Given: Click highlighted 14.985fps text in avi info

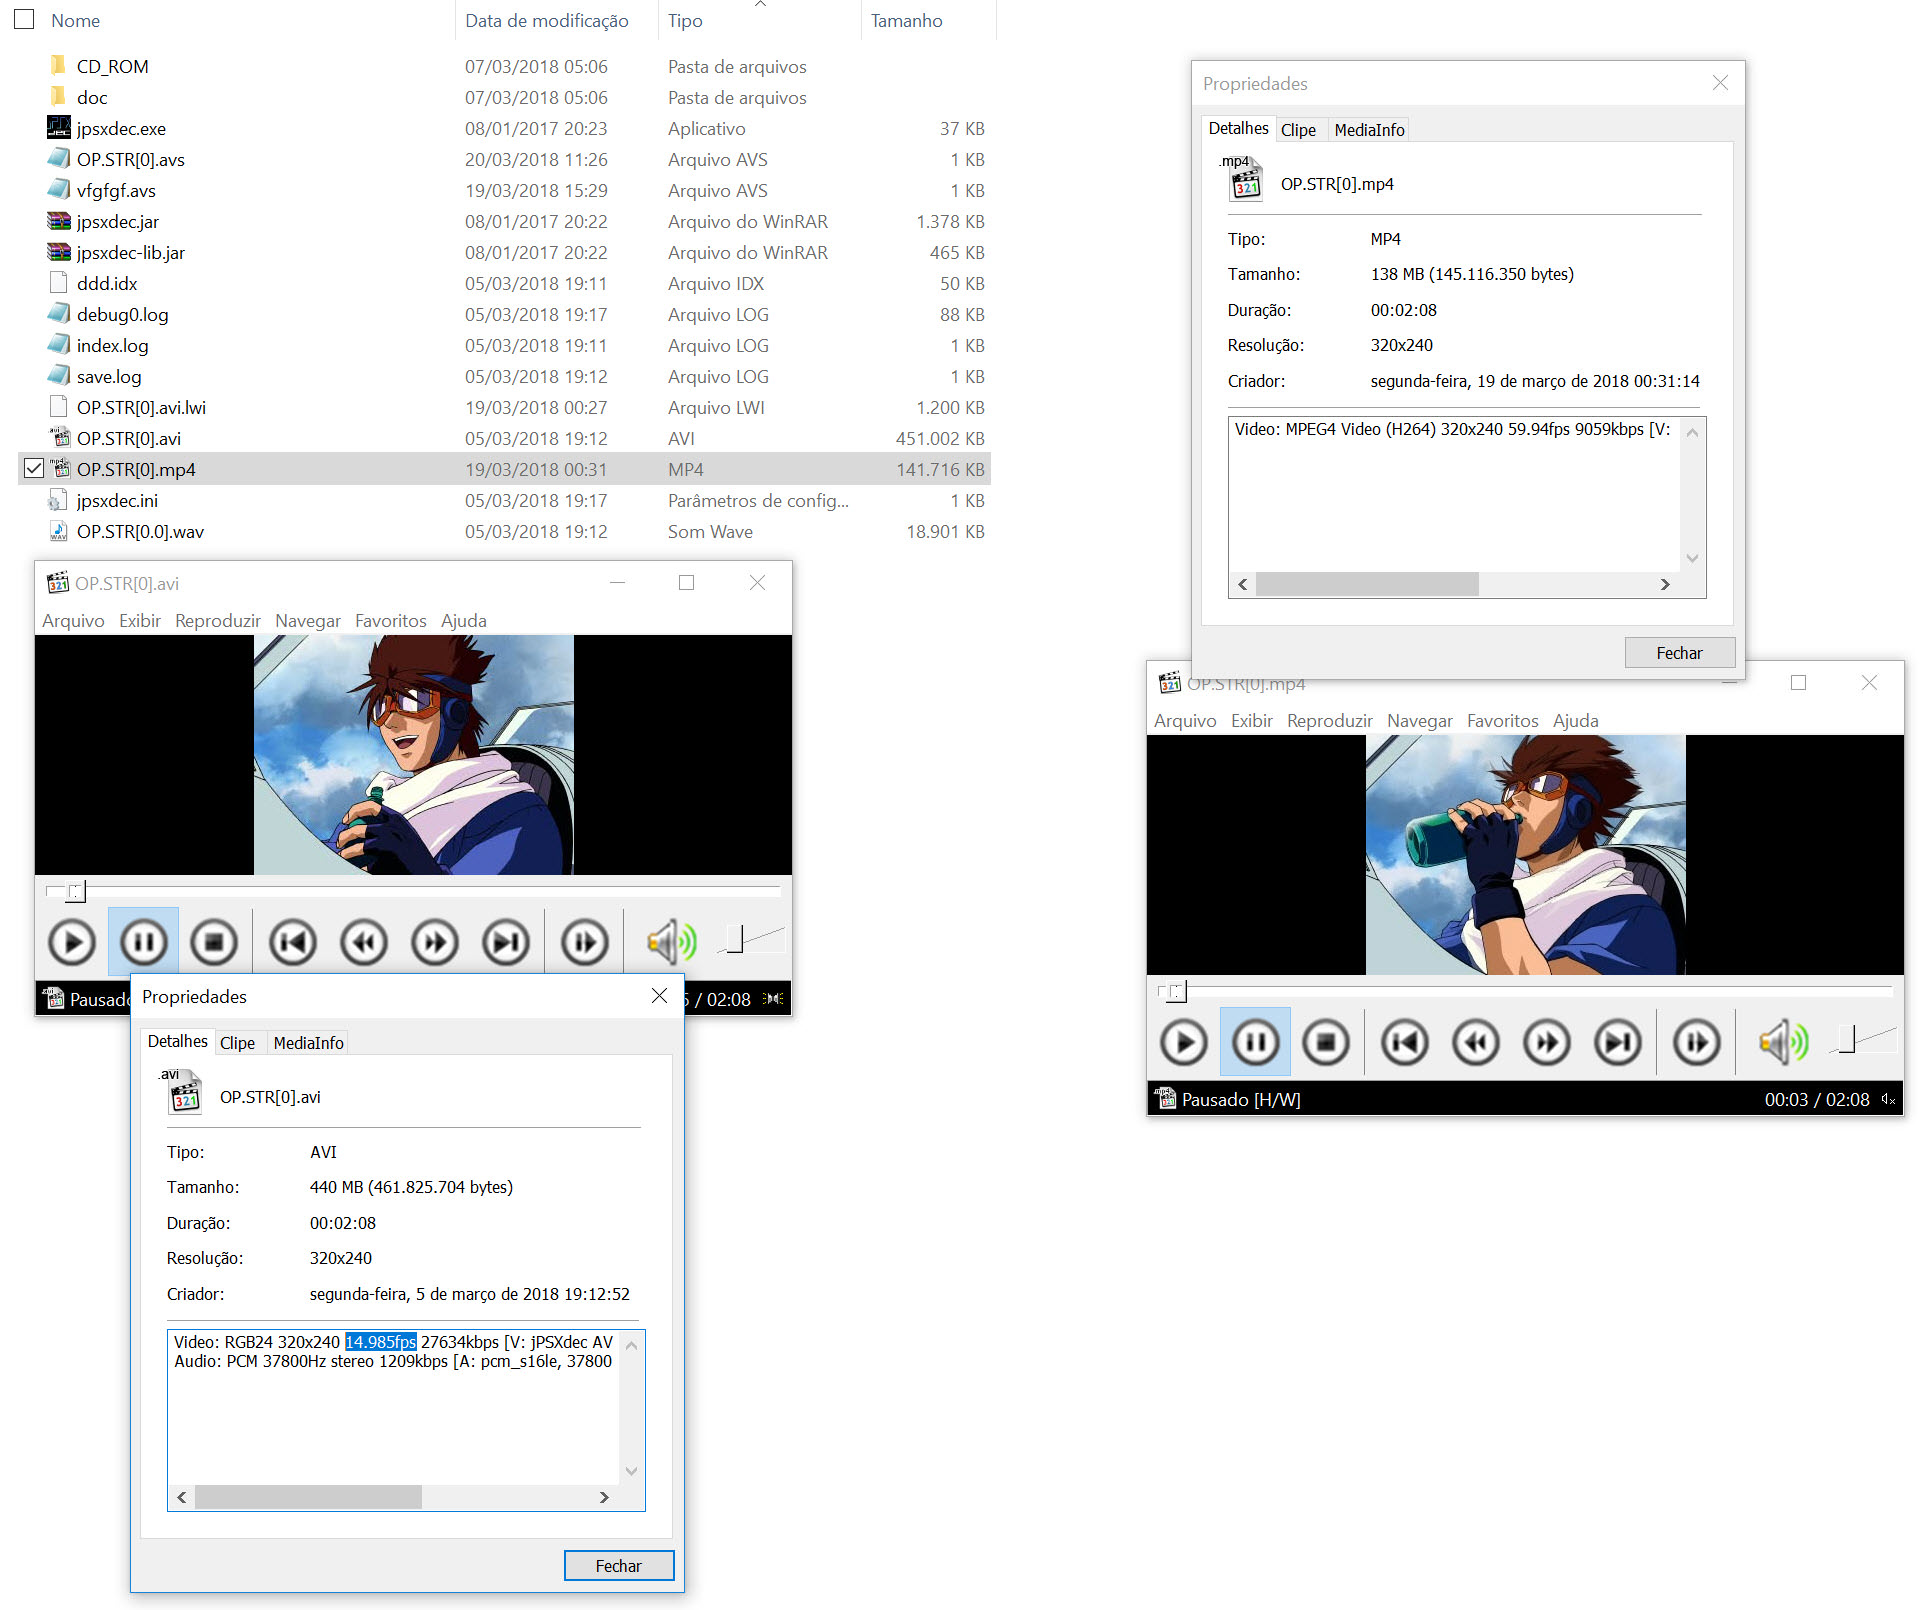Looking at the screenshot, I should 380,1341.
